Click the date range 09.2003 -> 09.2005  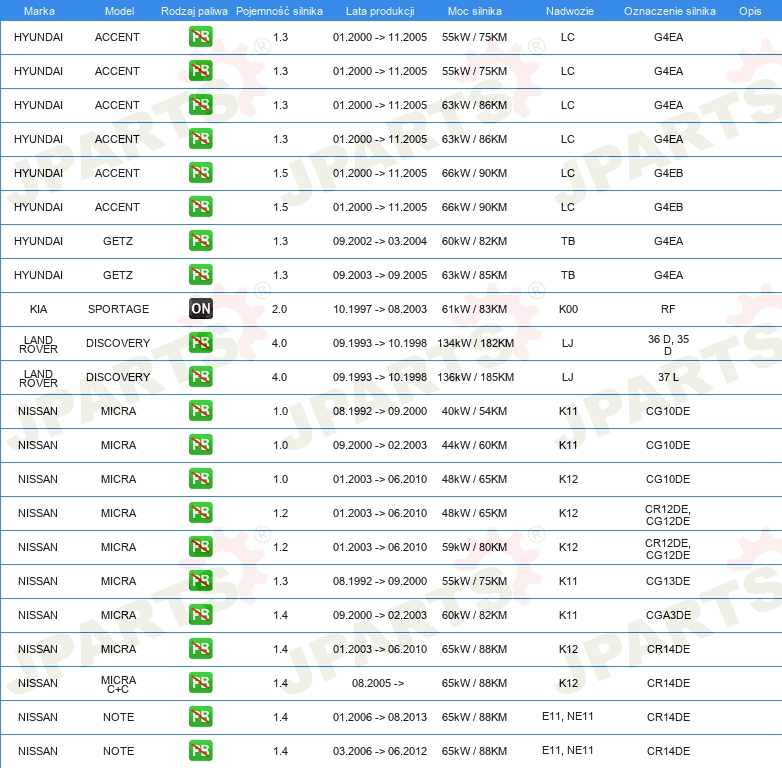[380, 275]
